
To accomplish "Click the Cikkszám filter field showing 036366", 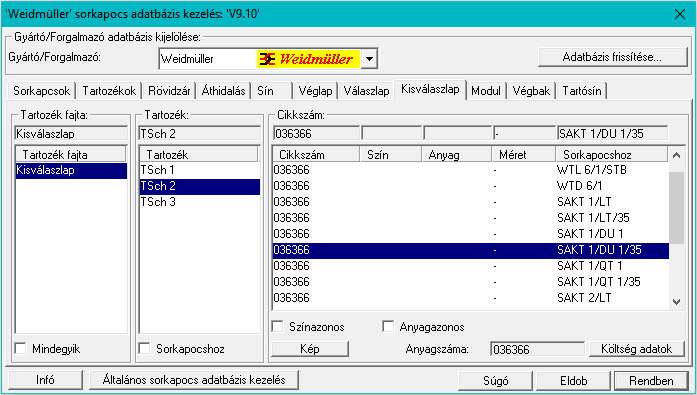I will click(316, 133).
